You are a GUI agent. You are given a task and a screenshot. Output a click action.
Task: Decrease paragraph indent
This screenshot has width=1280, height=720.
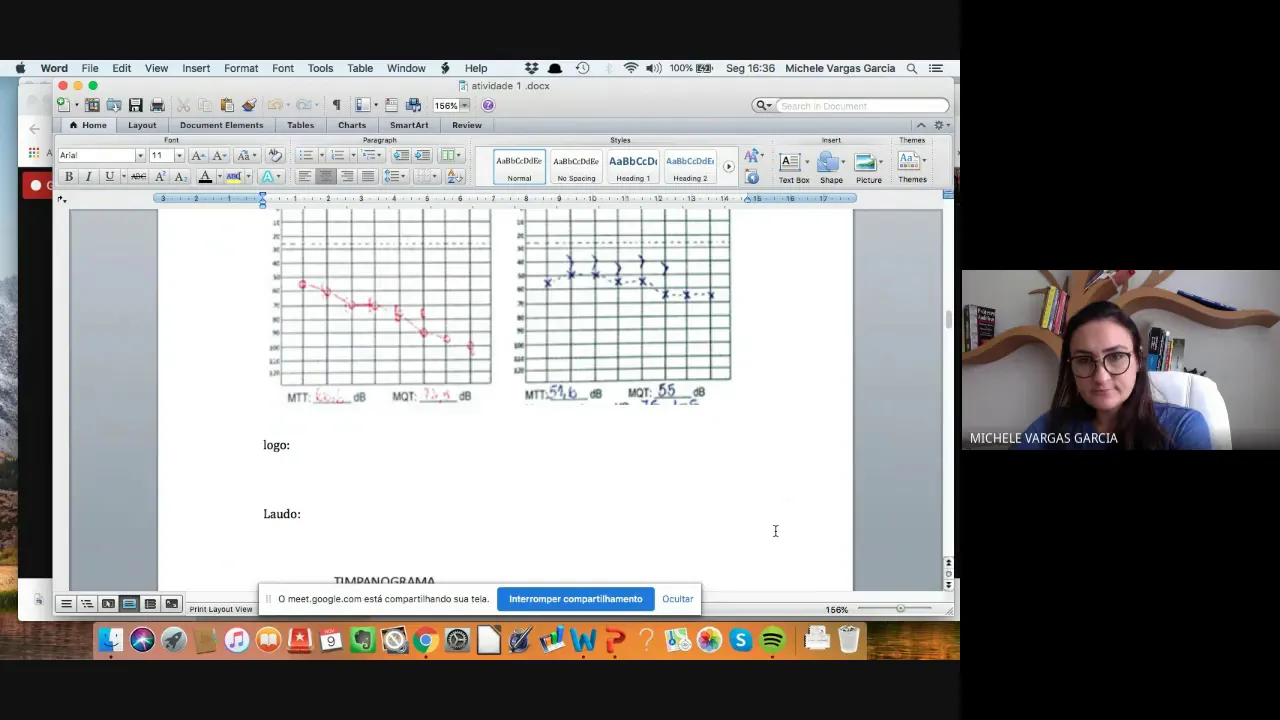click(x=401, y=155)
